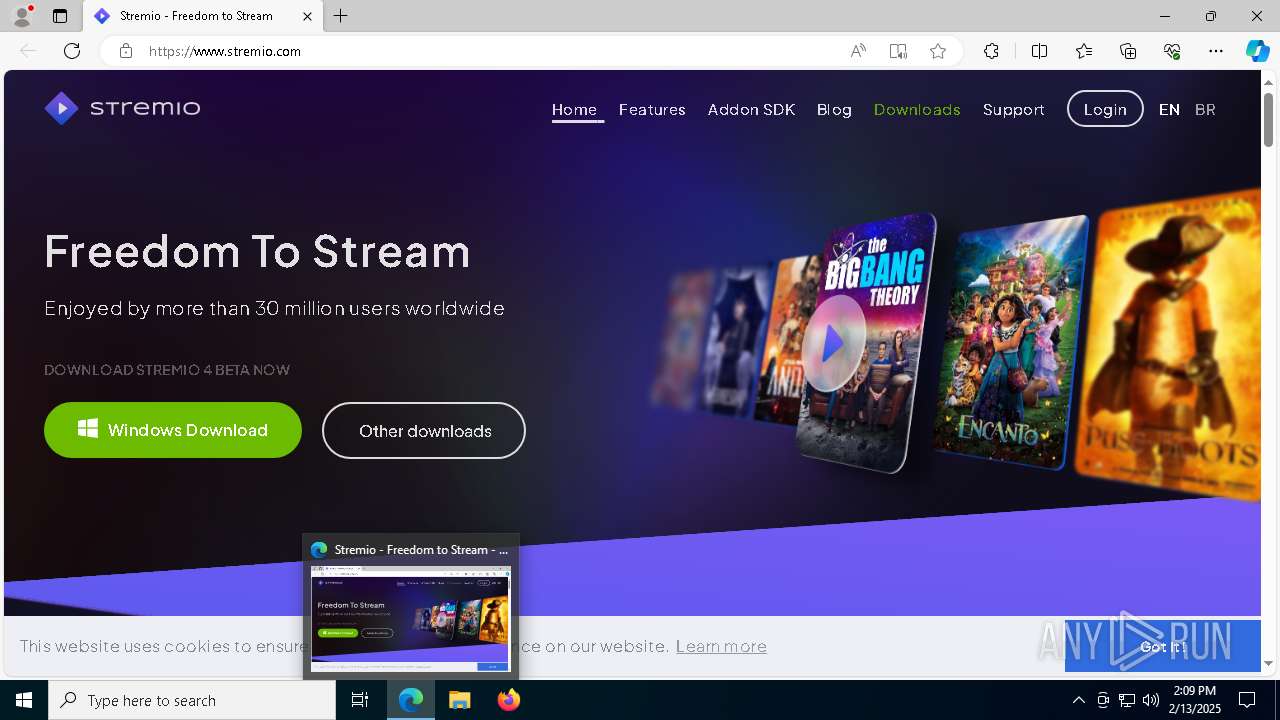This screenshot has width=1280, height=720.
Task: Open the Support nav item
Action: click(1013, 110)
